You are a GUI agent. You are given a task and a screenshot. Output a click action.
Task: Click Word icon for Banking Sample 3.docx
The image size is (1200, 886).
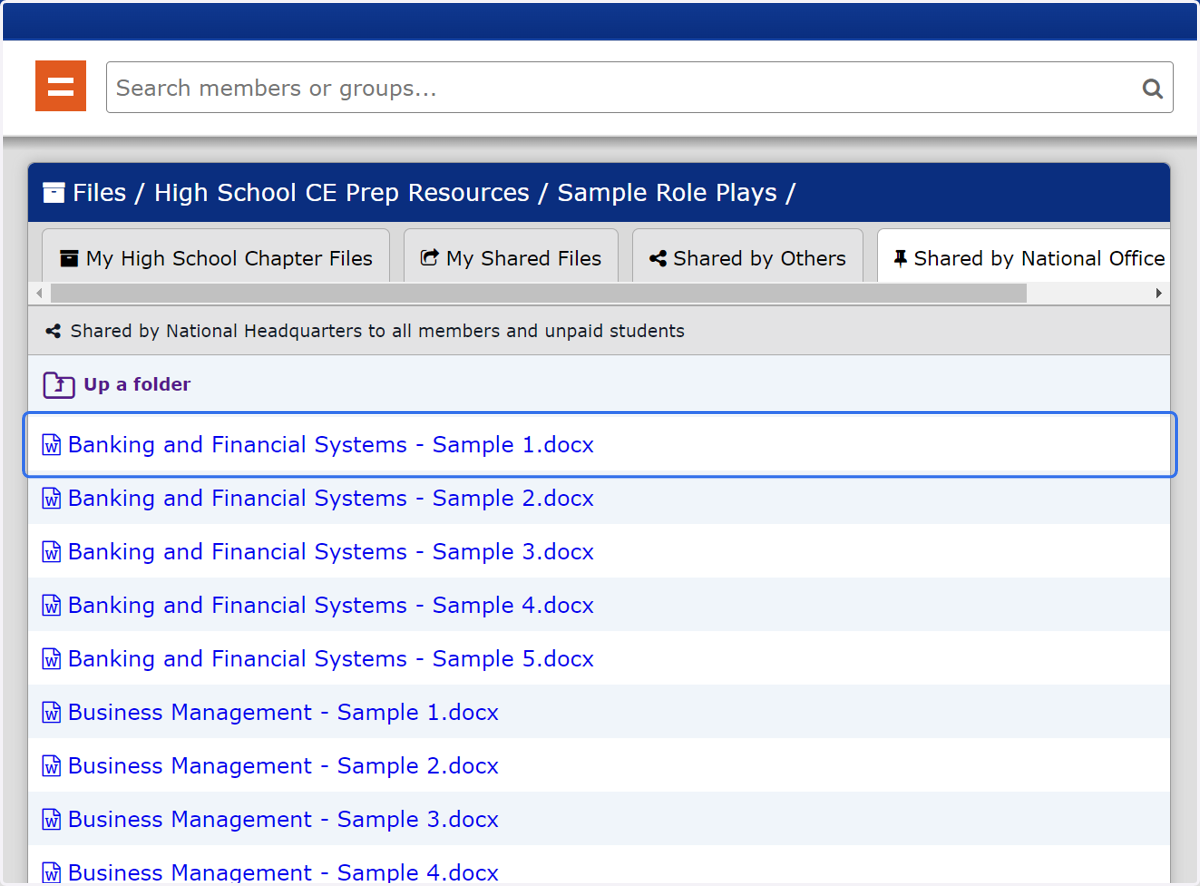point(51,552)
